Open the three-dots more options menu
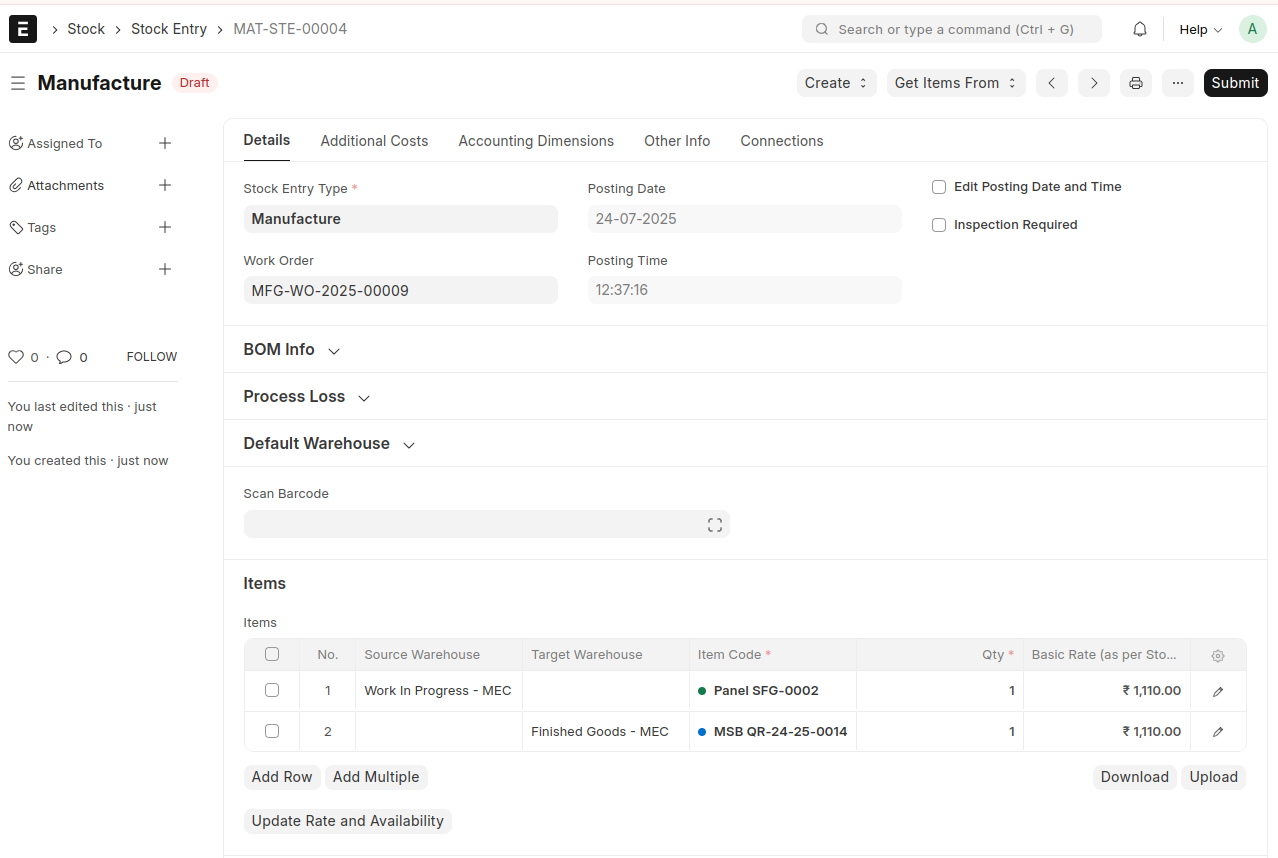This screenshot has height=858, width=1278. [1178, 83]
